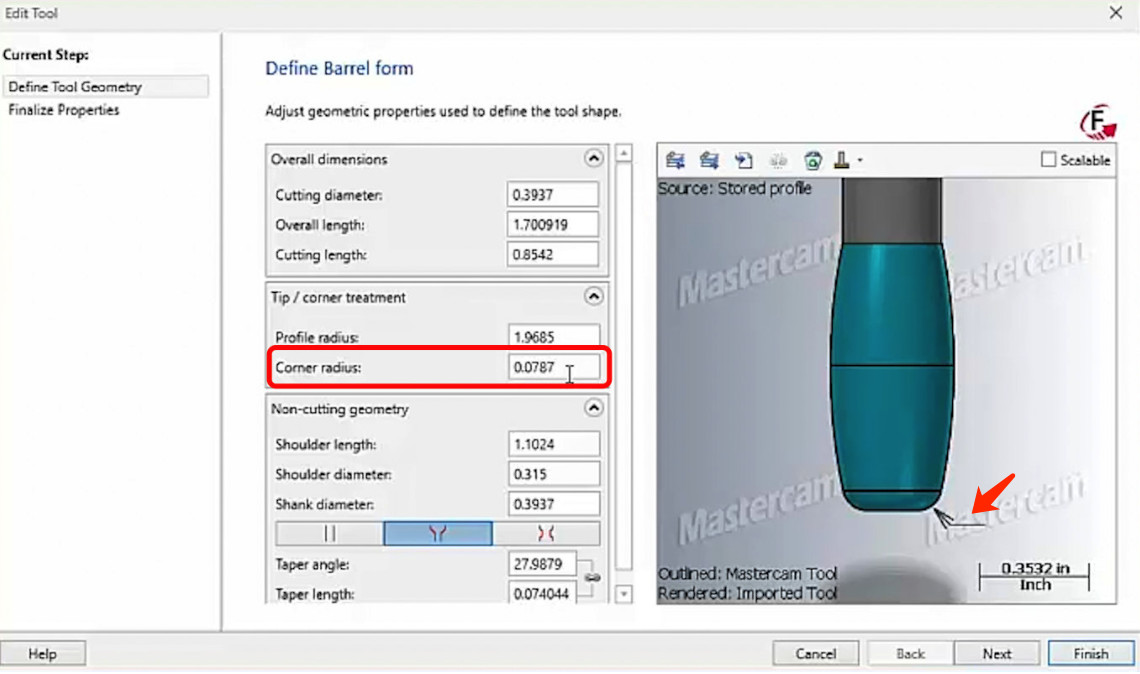The width and height of the screenshot is (1140, 674).
Task: Click the Cutting length field
Action: [x=553, y=254]
